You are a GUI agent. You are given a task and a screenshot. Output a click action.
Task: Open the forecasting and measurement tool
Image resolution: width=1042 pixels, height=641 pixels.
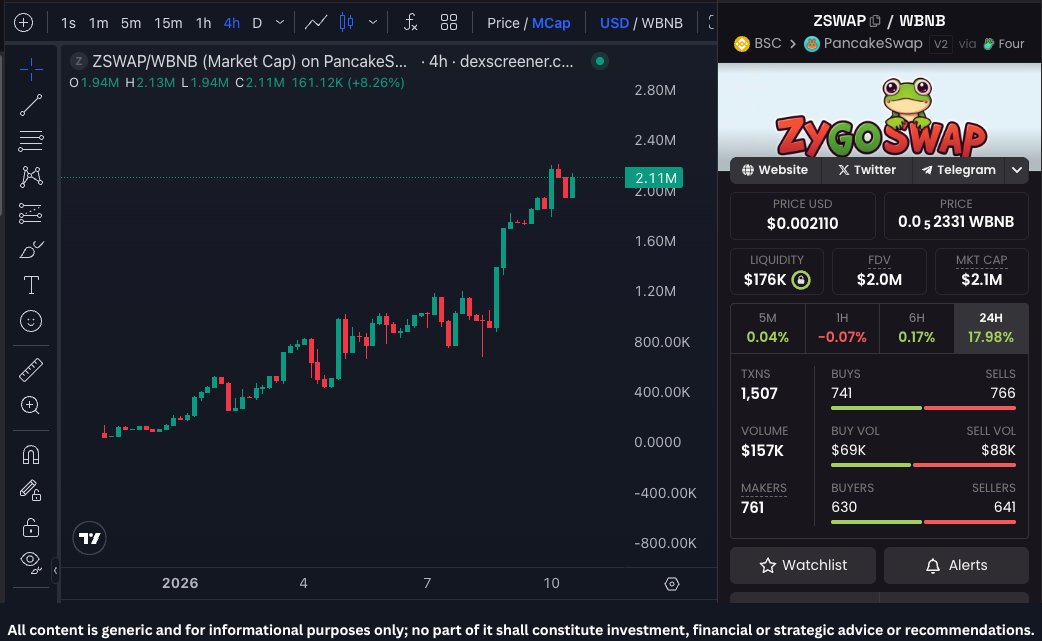pos(31,213)
